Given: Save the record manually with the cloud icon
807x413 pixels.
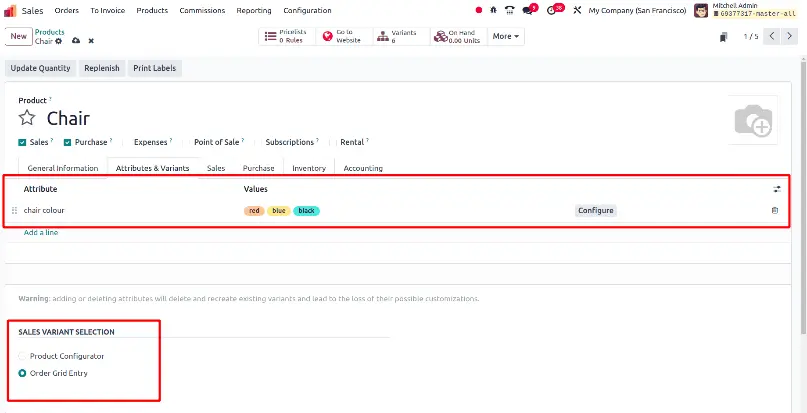Looking at the screenshot, I should [x=76, y=41].
